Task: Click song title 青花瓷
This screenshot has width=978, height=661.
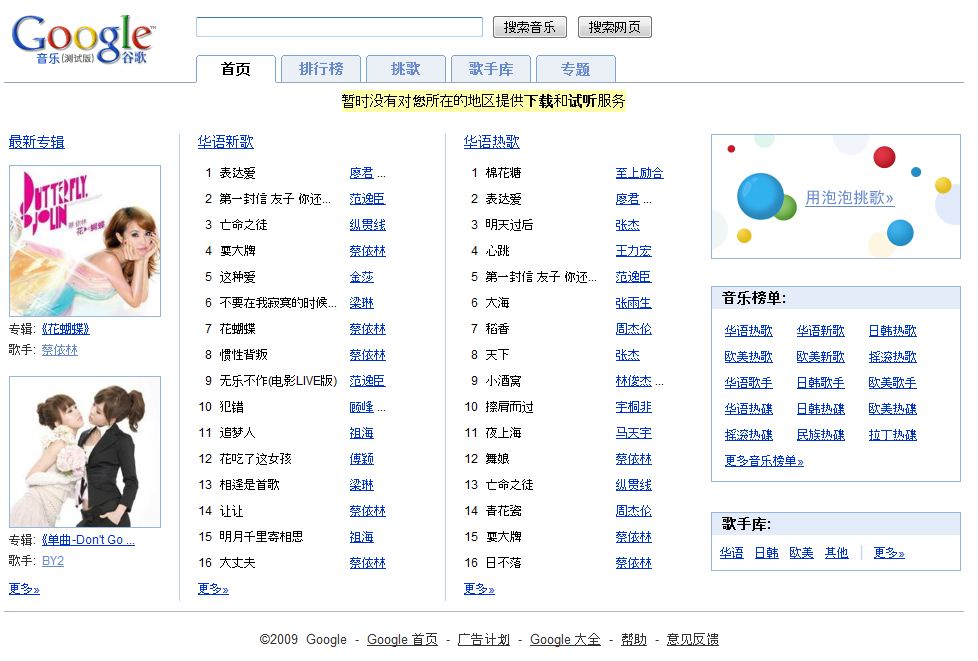Action: click(x=503, y=511)
